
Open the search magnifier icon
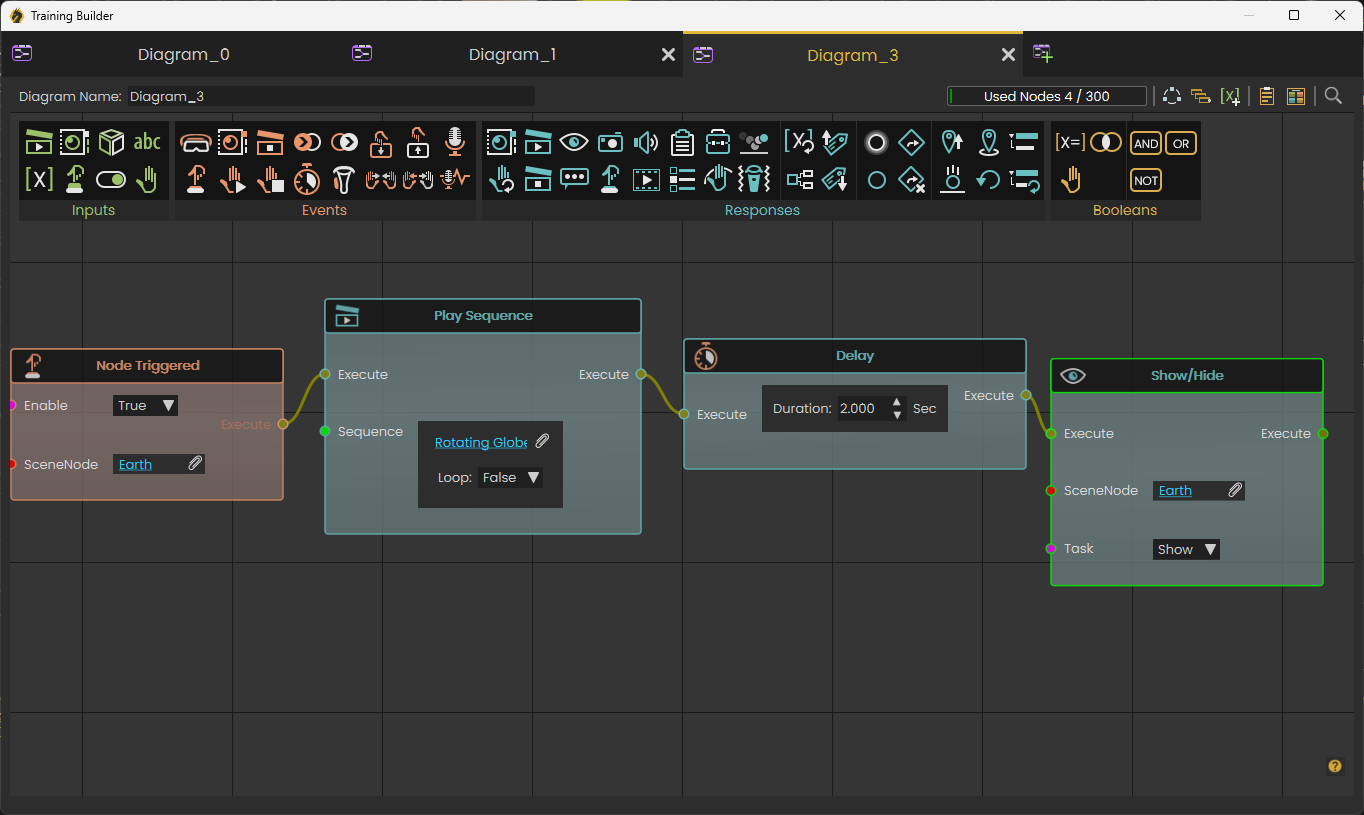1333,96
